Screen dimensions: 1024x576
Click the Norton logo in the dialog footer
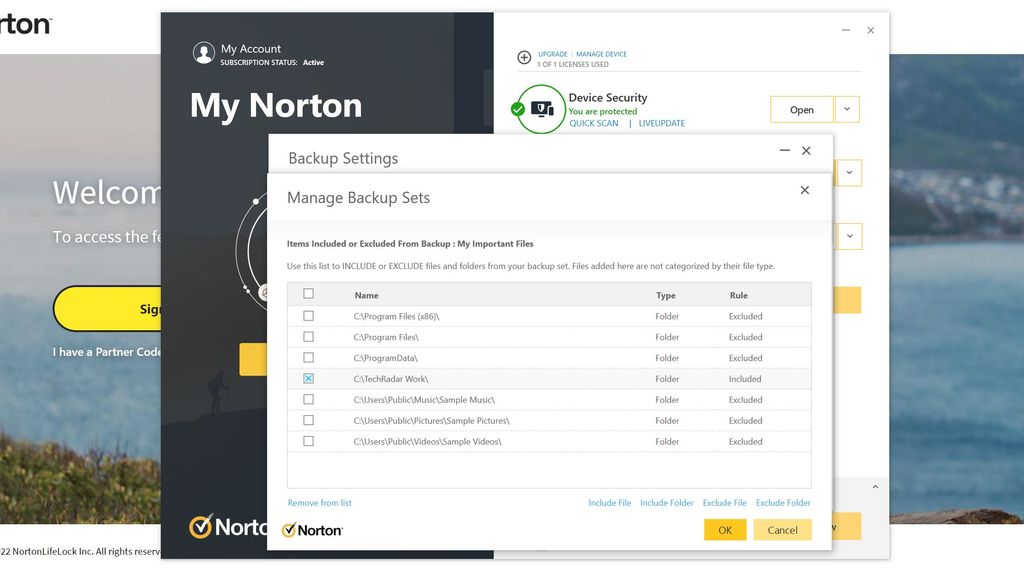[312, 529]
